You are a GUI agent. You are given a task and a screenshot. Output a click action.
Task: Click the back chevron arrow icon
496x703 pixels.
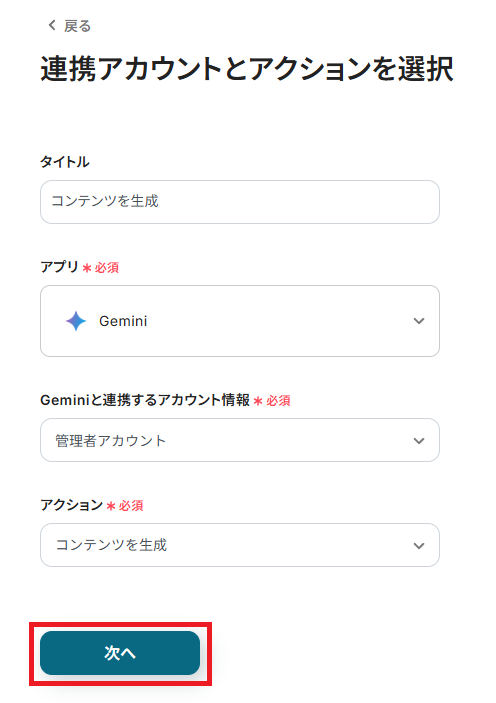click(x=52, y=26)
